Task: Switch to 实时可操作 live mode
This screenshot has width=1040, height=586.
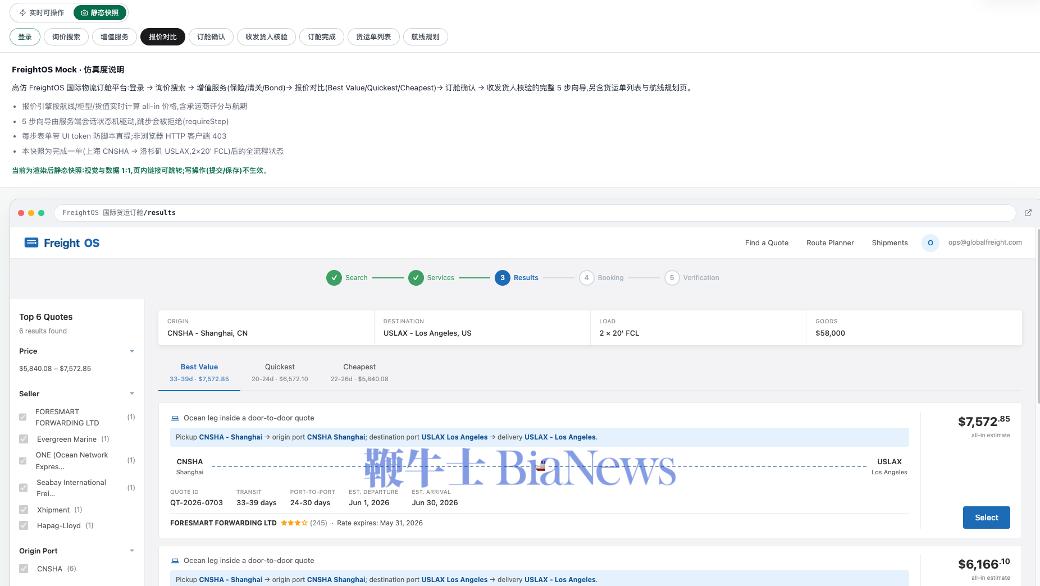Action: [42, 13]
